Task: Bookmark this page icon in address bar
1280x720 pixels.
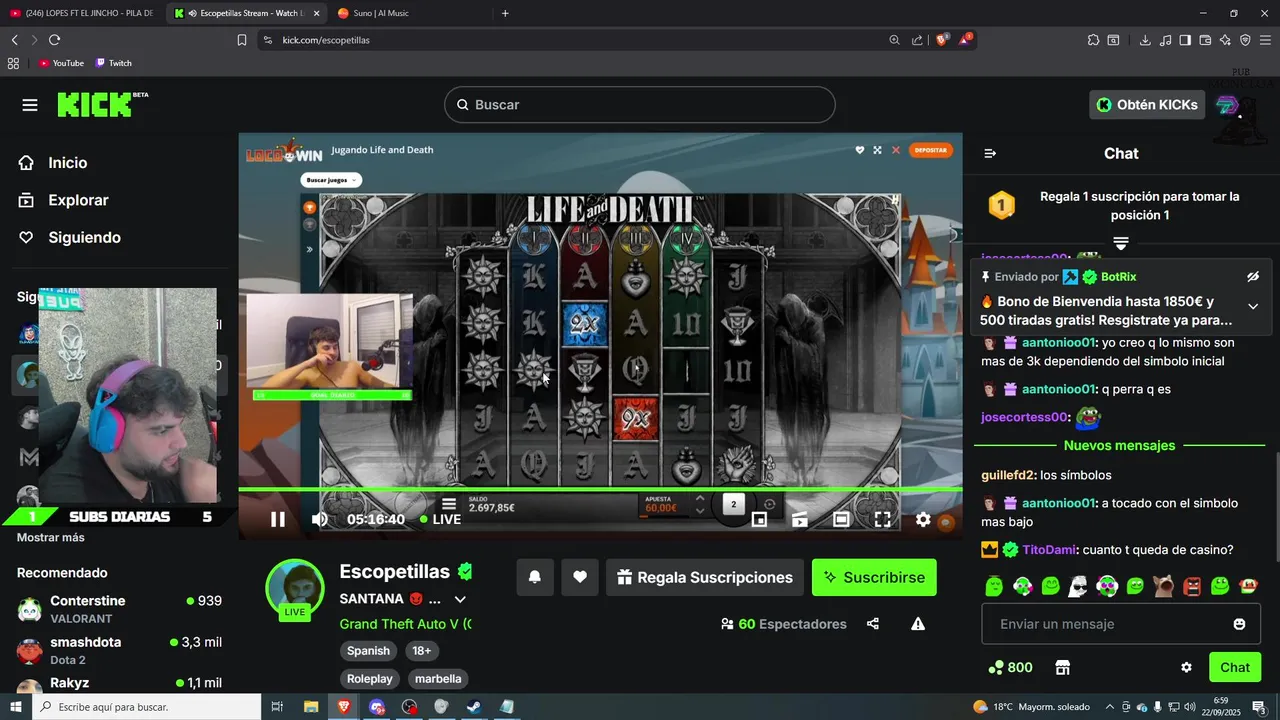Action: coord(242,40)
